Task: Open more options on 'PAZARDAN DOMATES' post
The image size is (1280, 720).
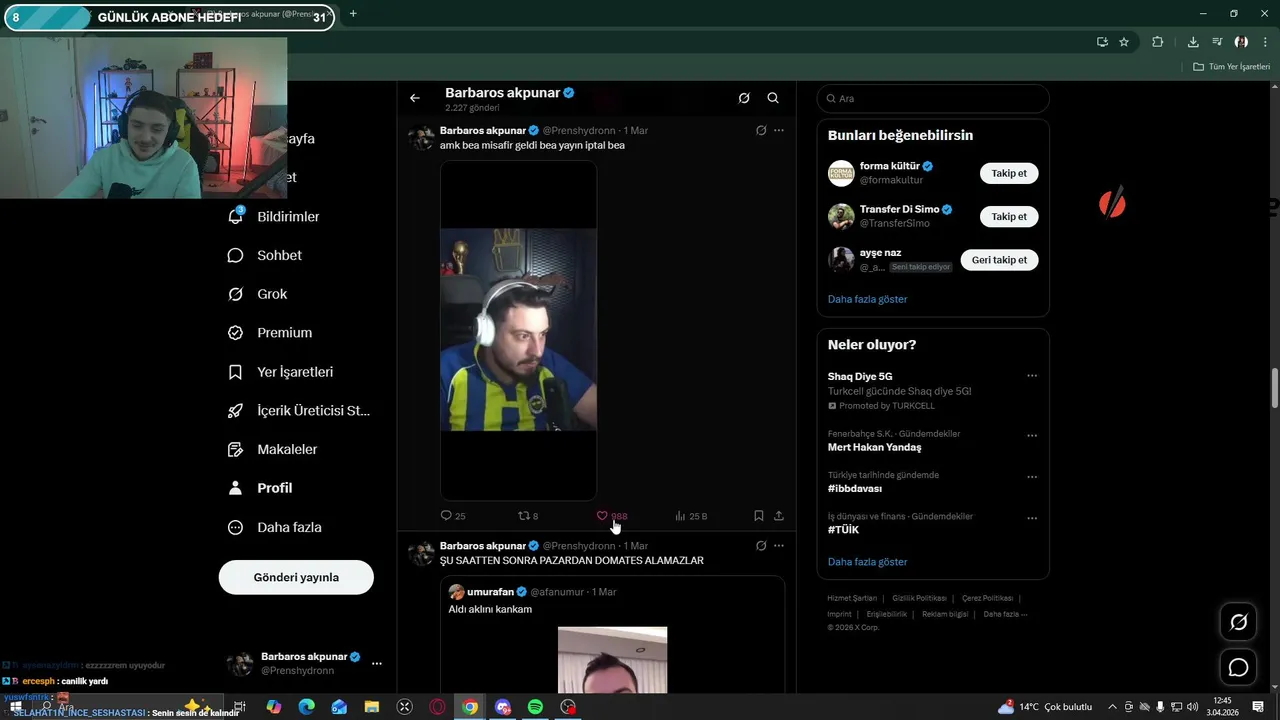Action: pyautogui.click(x=779, y=546)
